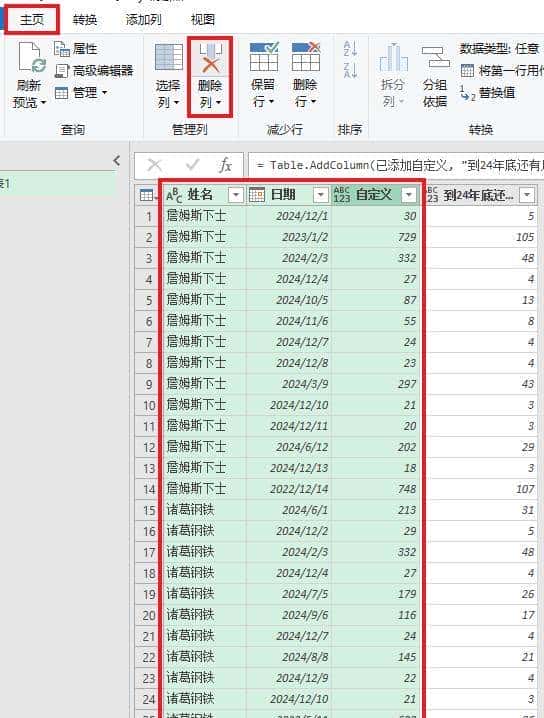Click the ABC type icon of 姓名 column

pyautogui.click(x=174, y=196)
